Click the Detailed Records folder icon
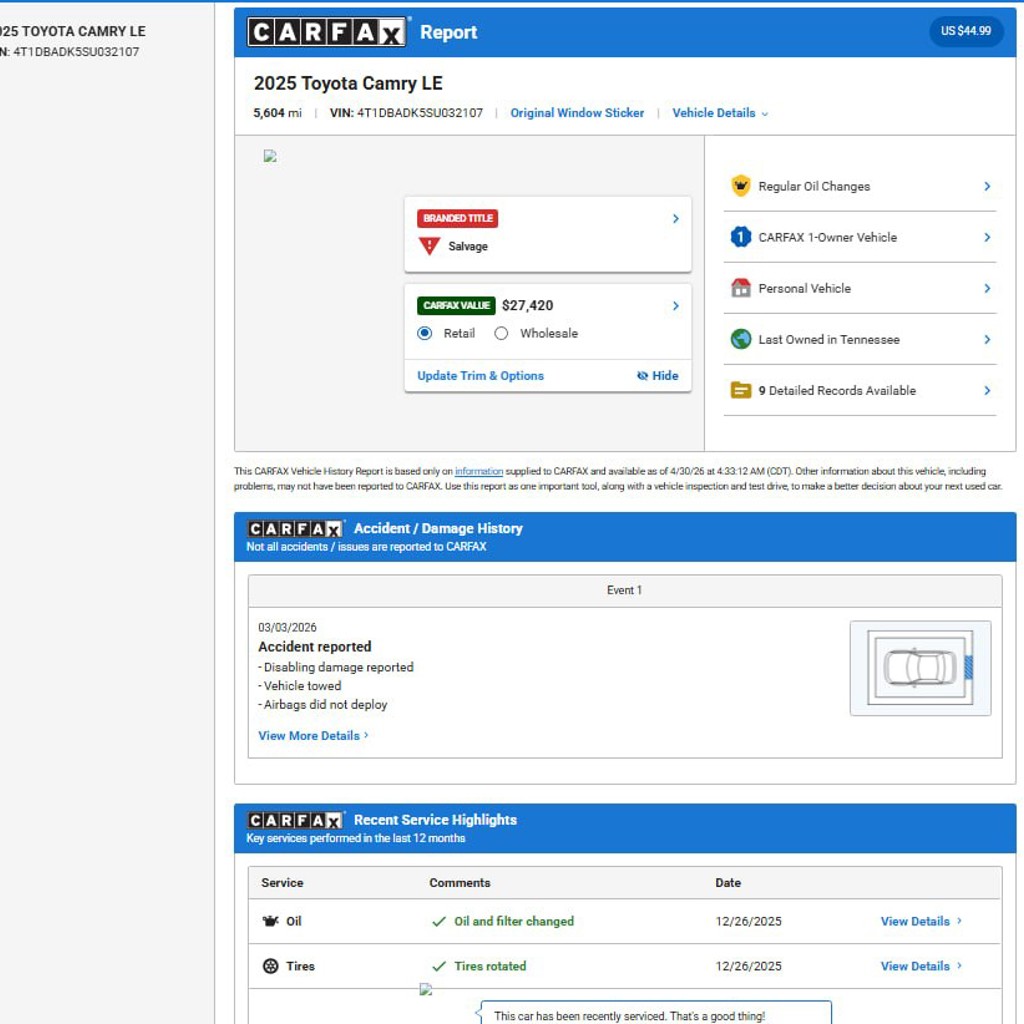The width and height of the screenshot is (1024, 1024). [741, 391]
